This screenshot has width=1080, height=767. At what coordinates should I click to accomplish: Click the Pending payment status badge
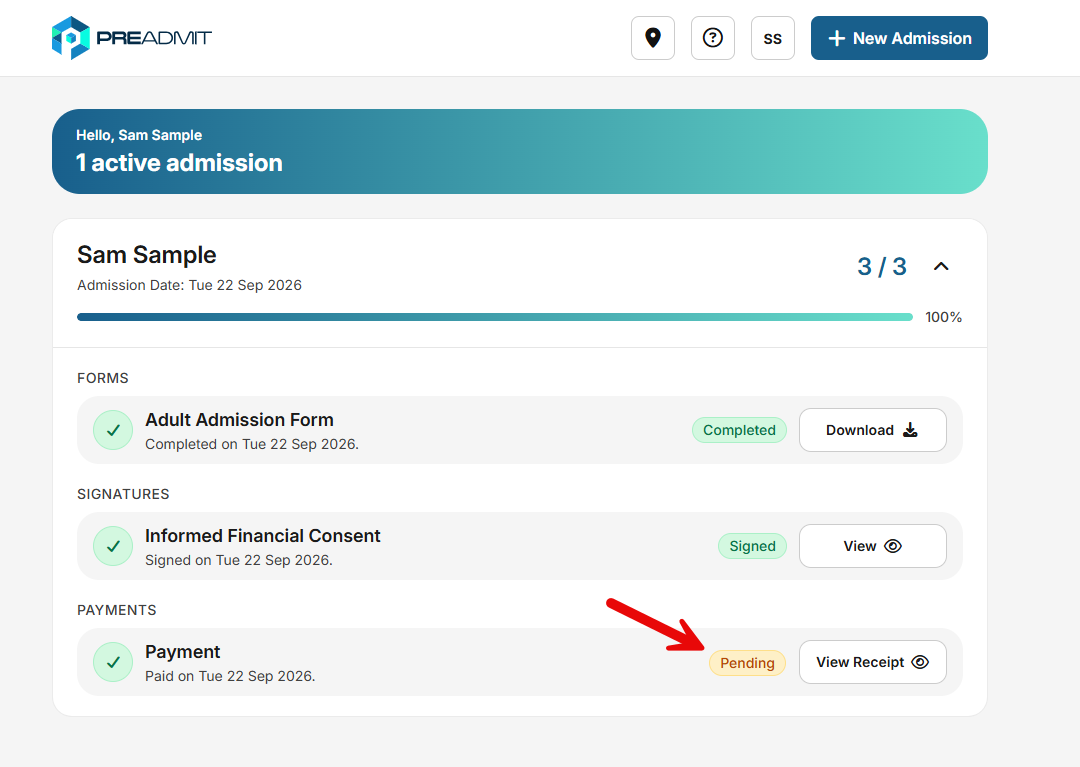[x=747, y=663]
